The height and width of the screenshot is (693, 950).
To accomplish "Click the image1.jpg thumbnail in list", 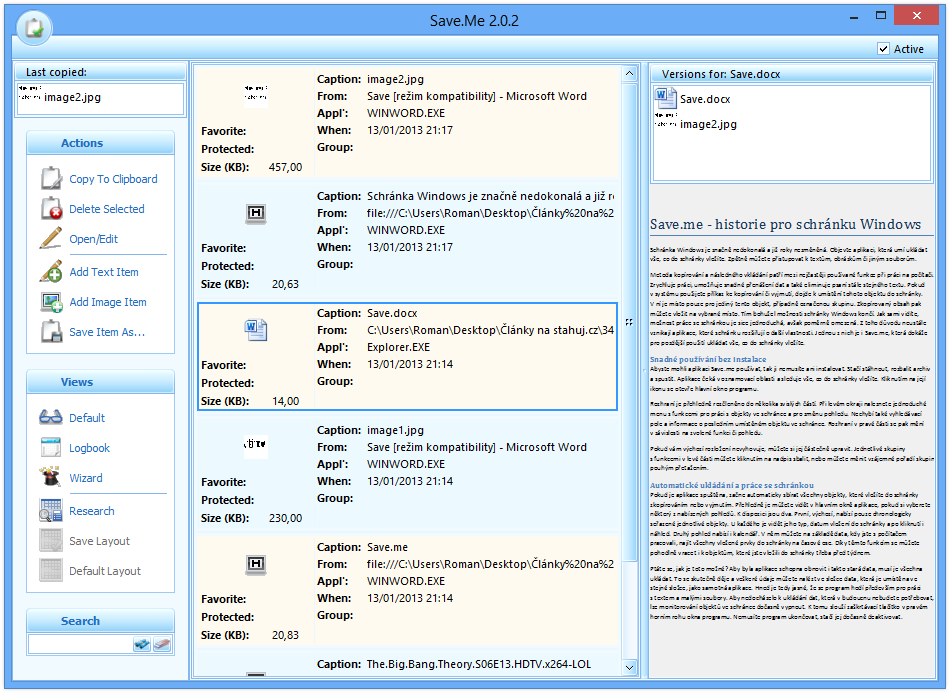I will (256, 446).
